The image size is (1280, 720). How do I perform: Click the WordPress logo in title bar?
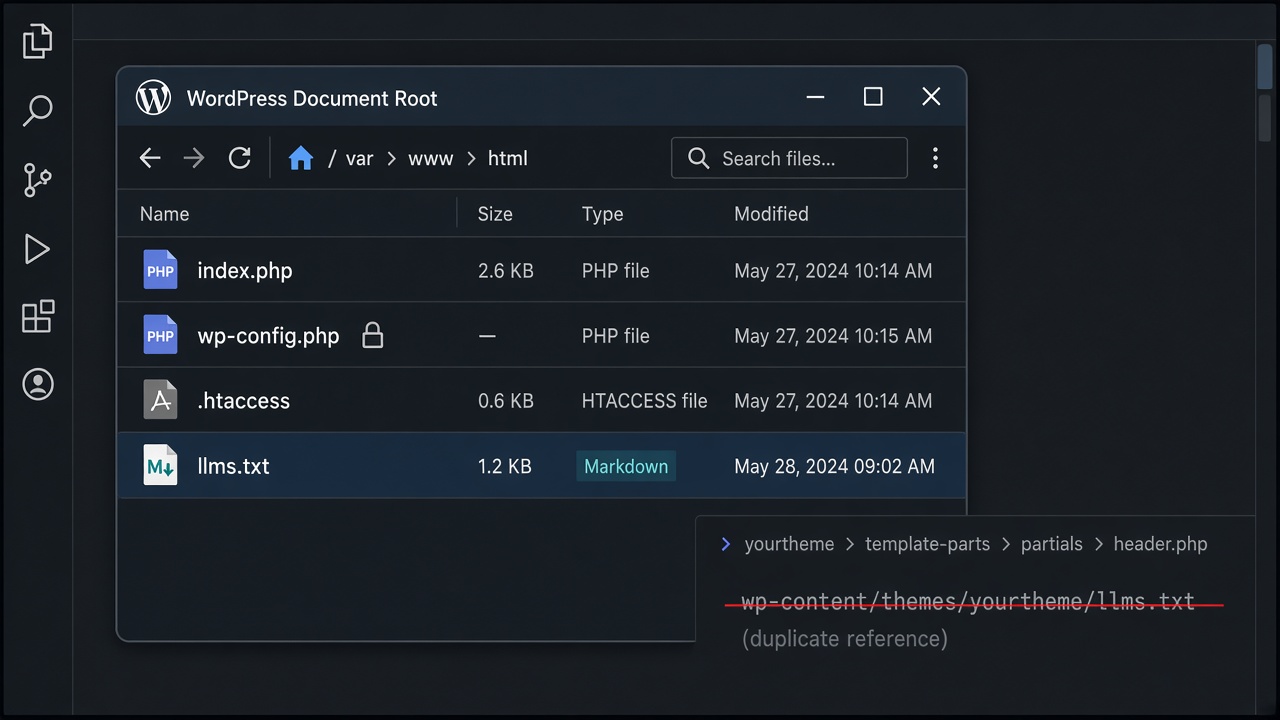click(x=153, y=98)
